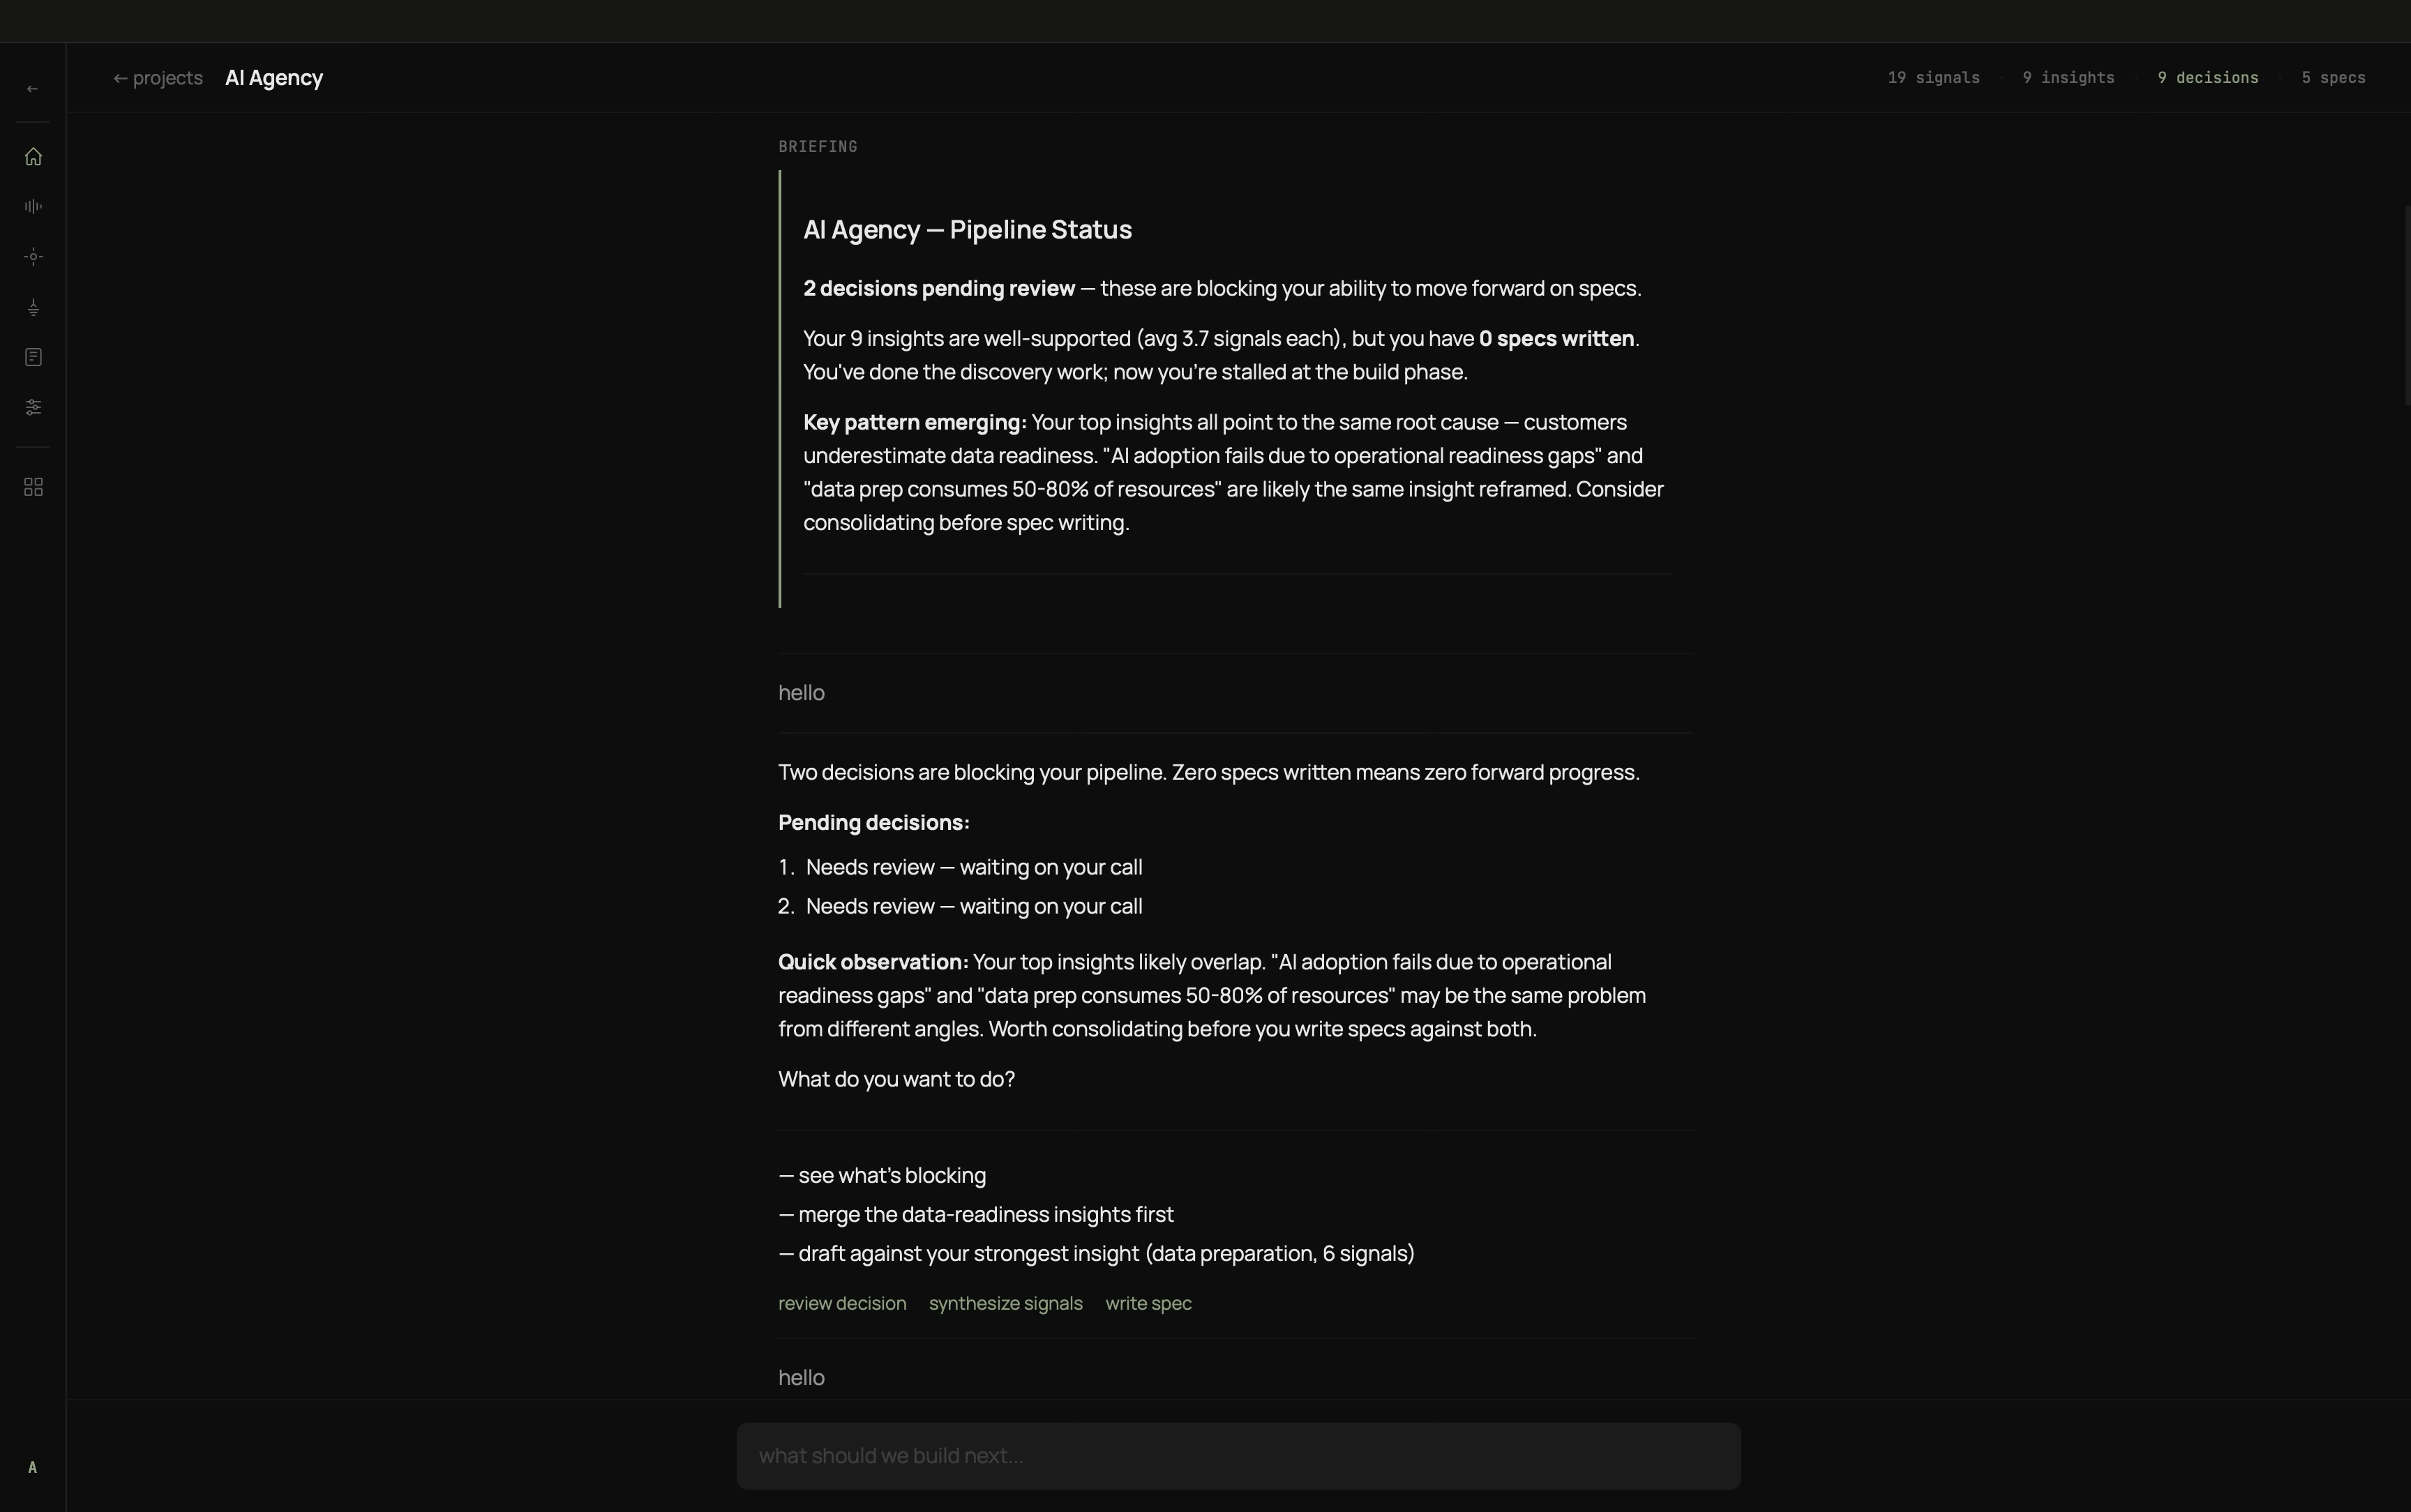
Task: Open the signals waveform icon in sidebar
Action: pyautogui.click(x=32, y=206)
